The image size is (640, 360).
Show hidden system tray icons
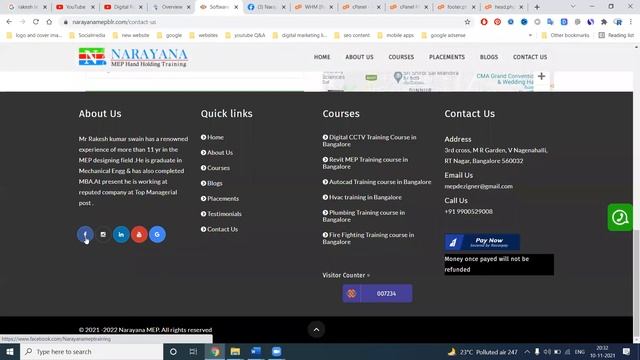point(527,352)
